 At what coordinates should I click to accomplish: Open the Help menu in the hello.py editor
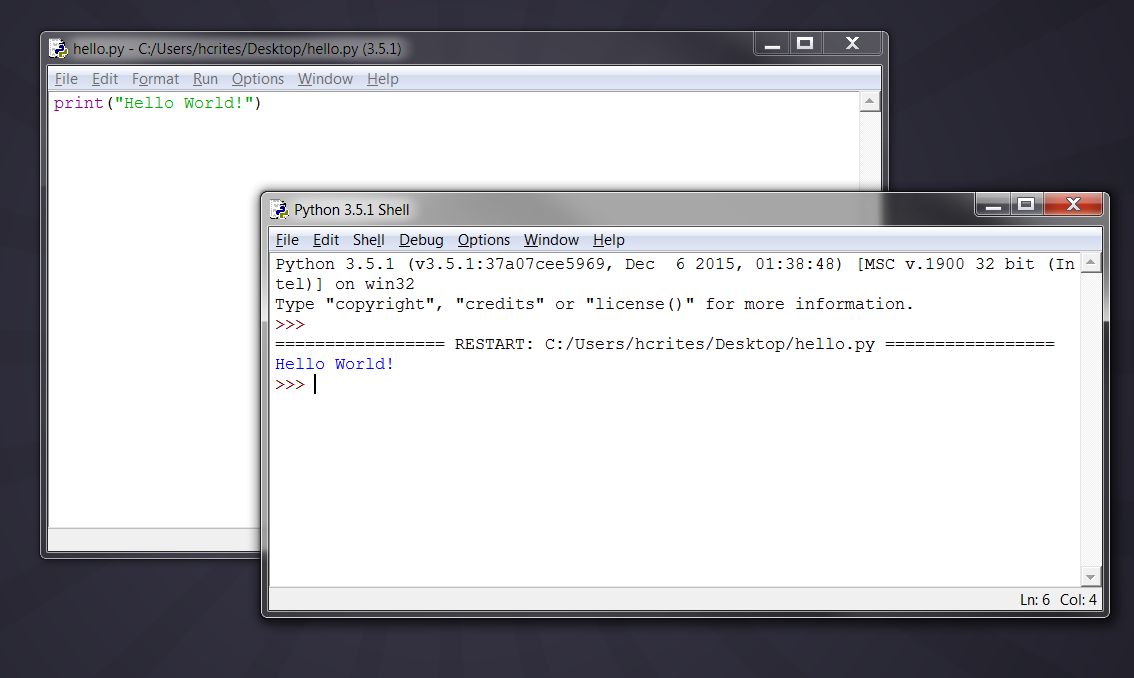pos(382,78)
